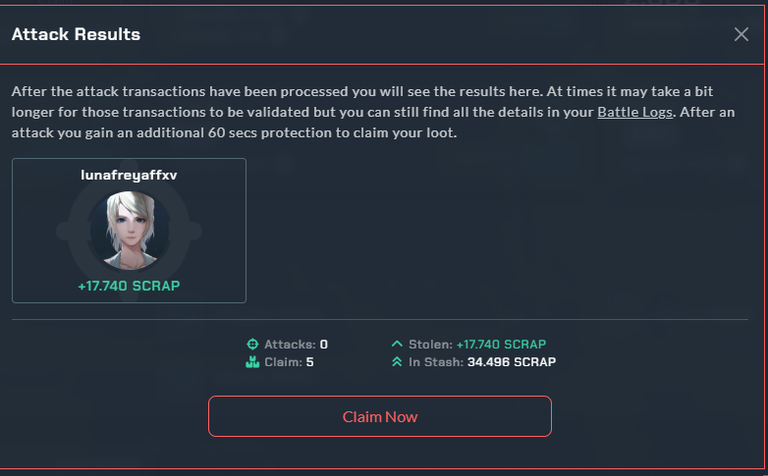
Task: Click the Claim label in the stats
Action: tap(283, 362)
